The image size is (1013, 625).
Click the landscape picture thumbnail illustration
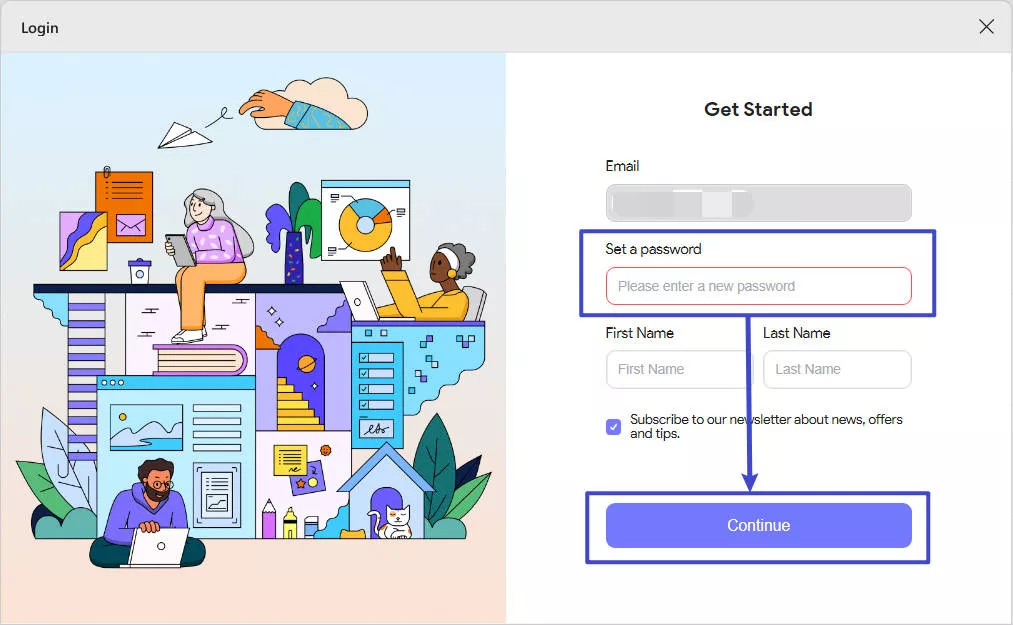[146, 427]
